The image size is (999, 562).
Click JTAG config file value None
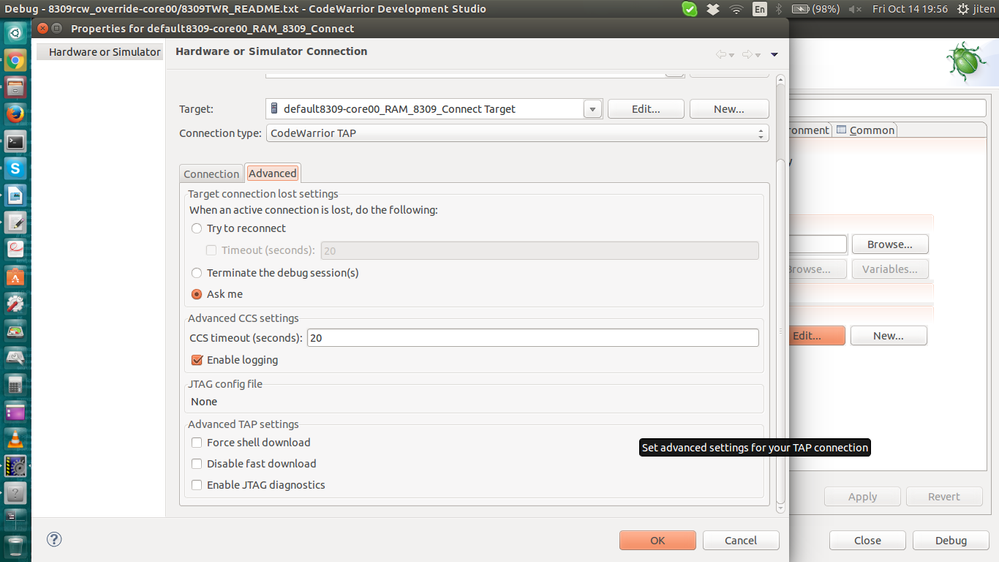tap(204, 401)
